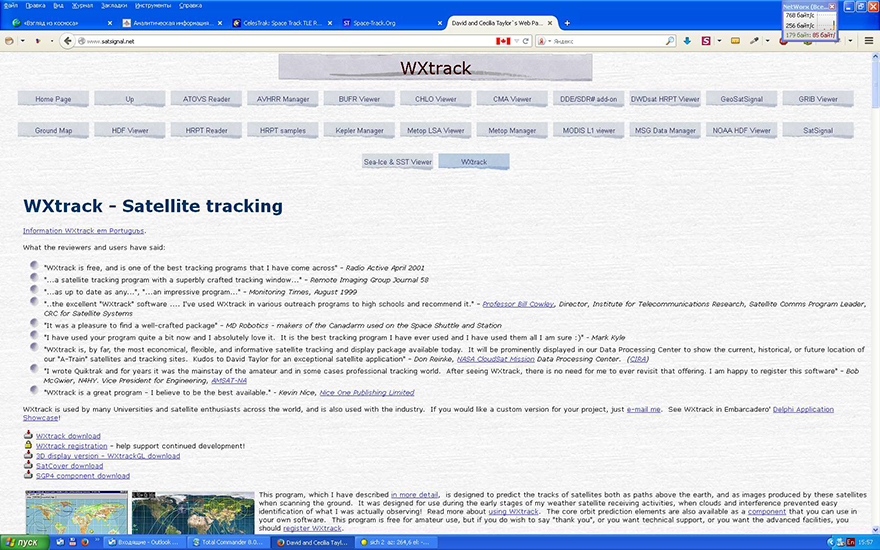
Task: Open the dropdown arrow beside red S icon
Action: [x=719, y=41]
